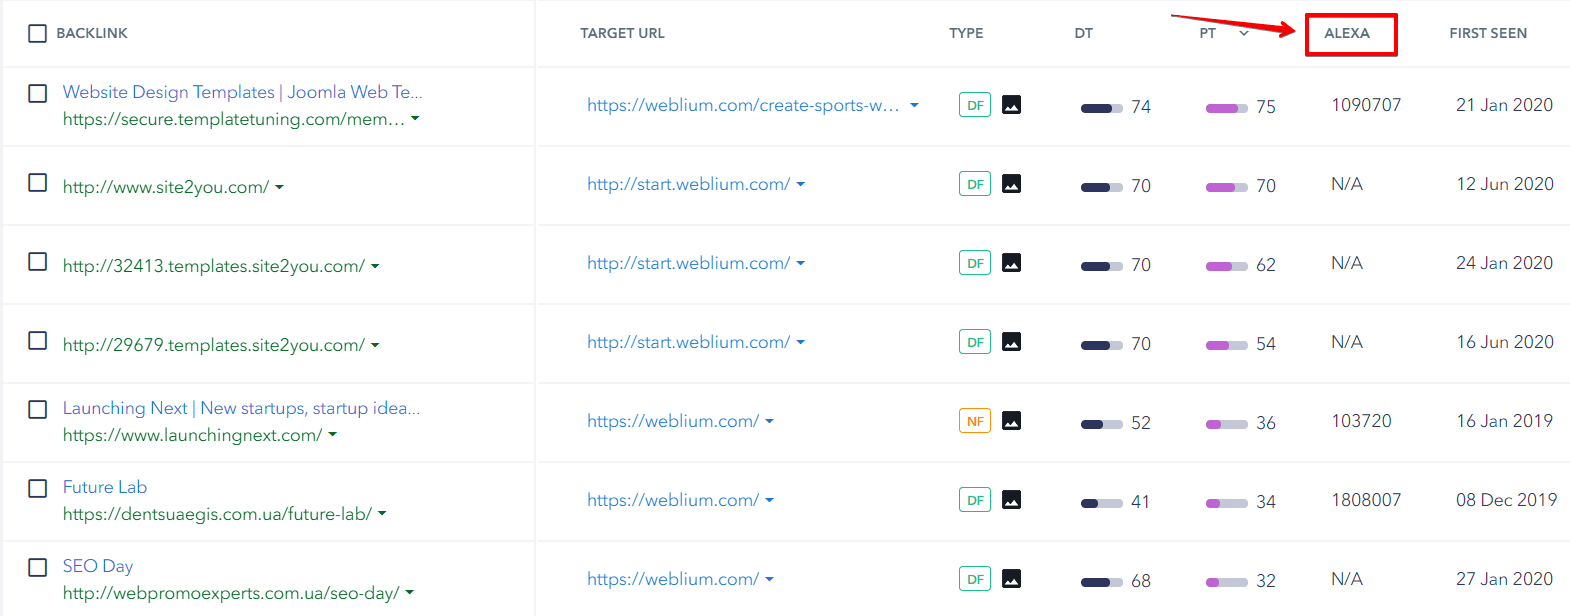
Task: Sort by the ALEXA column header
Action: tap(1347, 33)
